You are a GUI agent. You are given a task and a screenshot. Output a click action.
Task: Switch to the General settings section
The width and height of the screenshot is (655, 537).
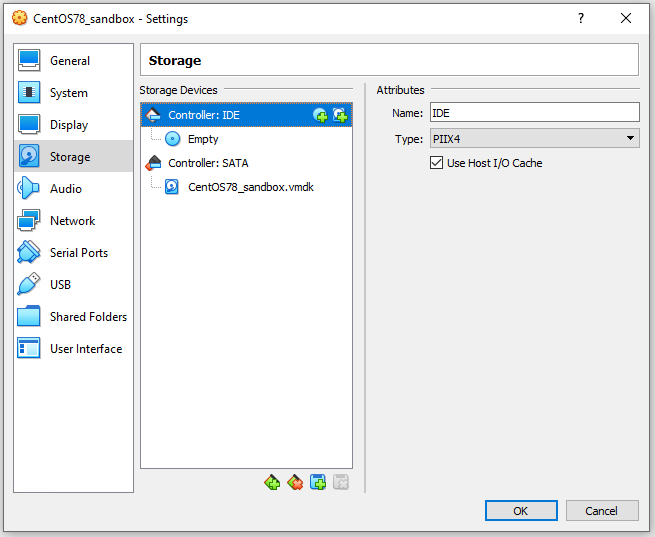[x=70, y=61]
